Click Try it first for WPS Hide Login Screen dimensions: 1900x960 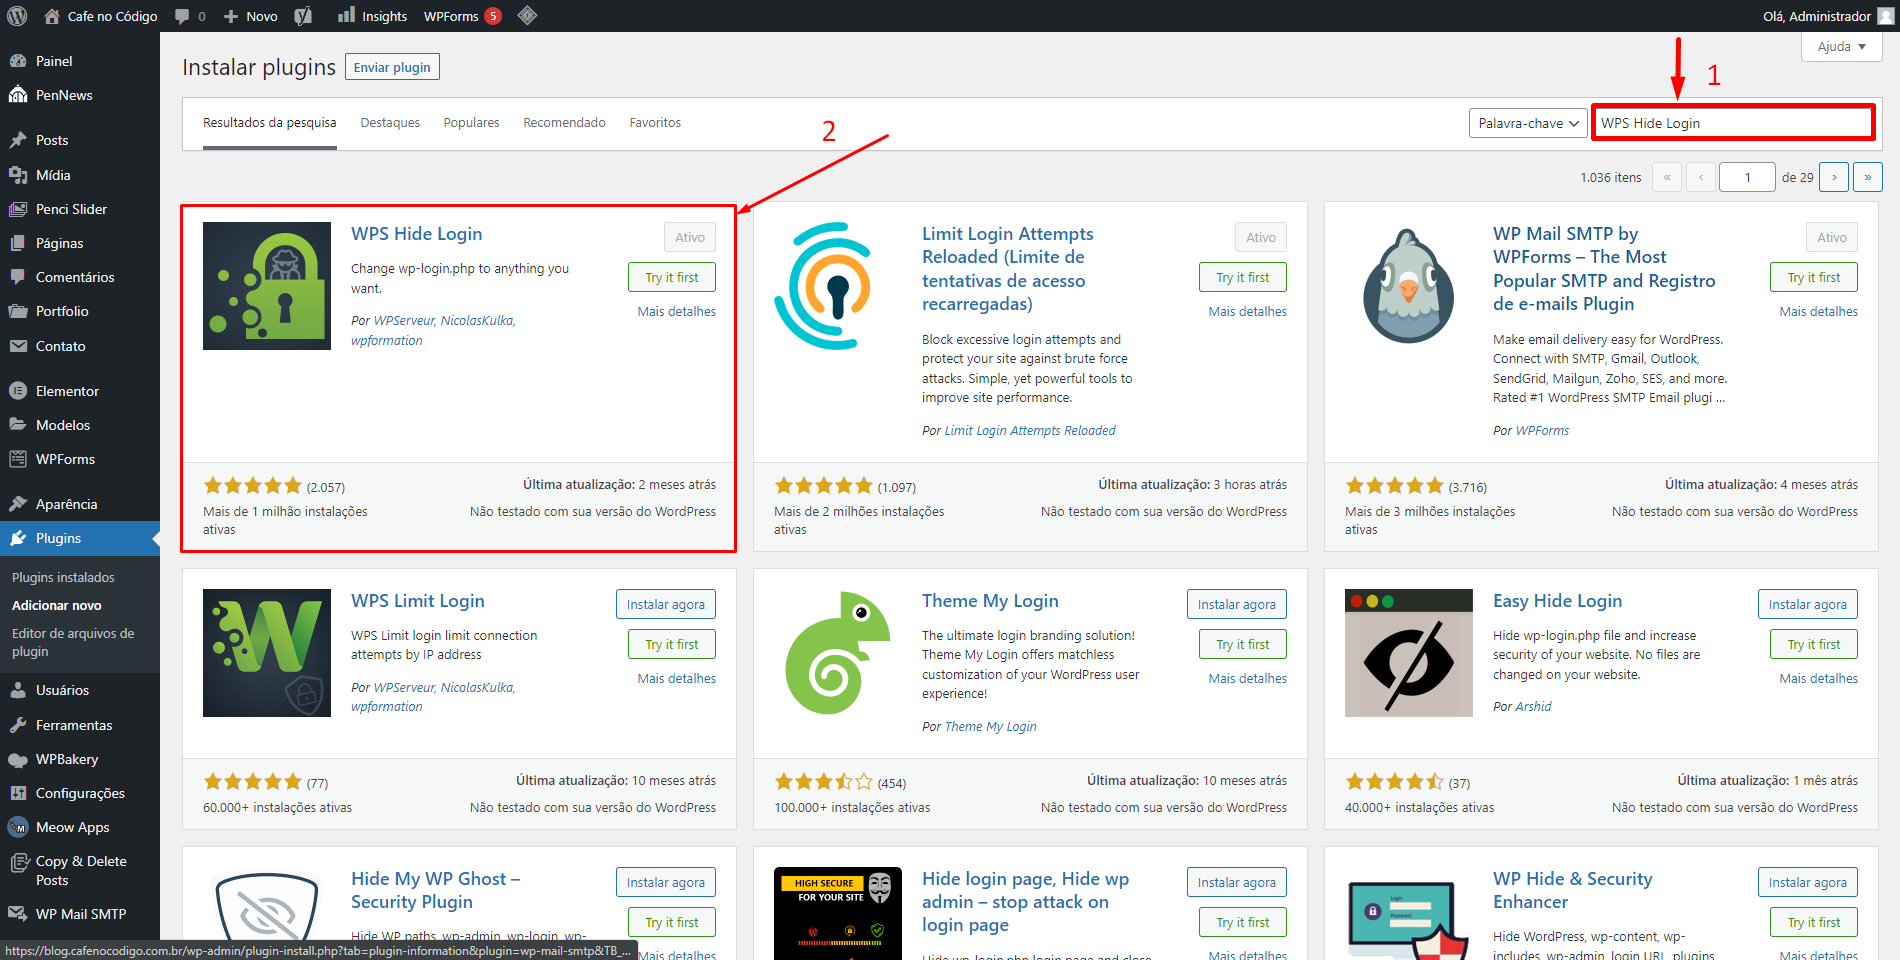point(672,277)
